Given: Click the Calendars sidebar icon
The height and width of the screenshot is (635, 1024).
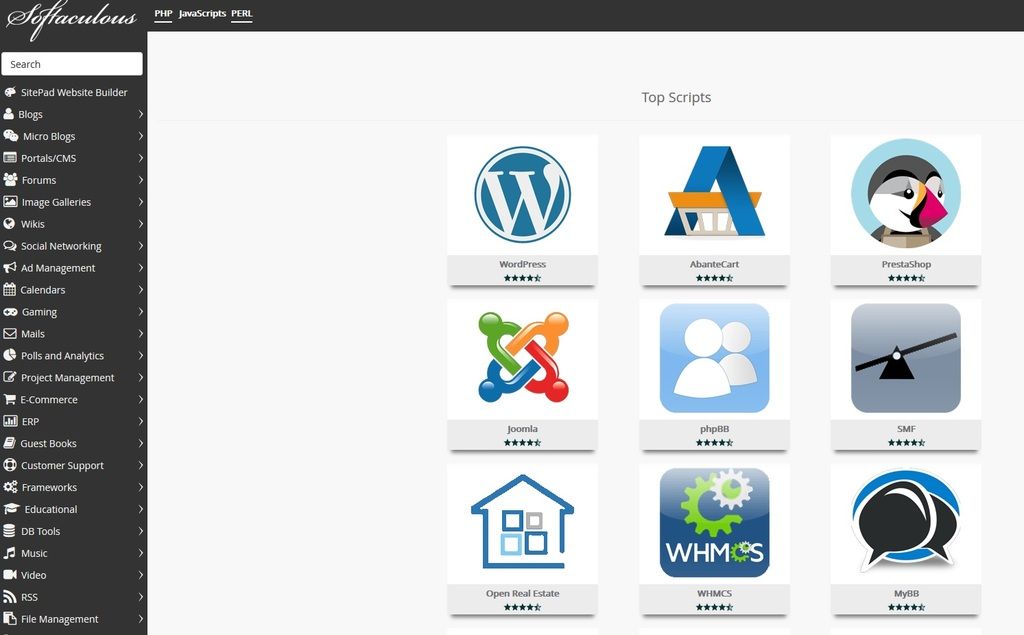Looking at the screenshot, I should pyautogui.click(x=9, y=289).
